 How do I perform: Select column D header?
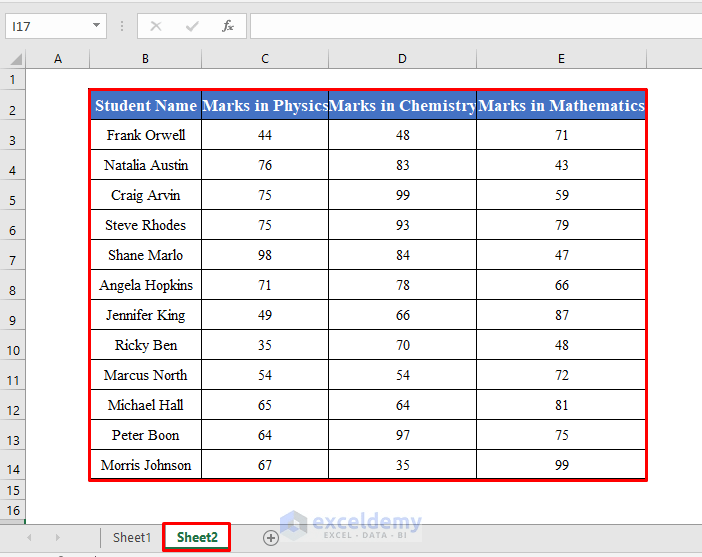[402, 59]
